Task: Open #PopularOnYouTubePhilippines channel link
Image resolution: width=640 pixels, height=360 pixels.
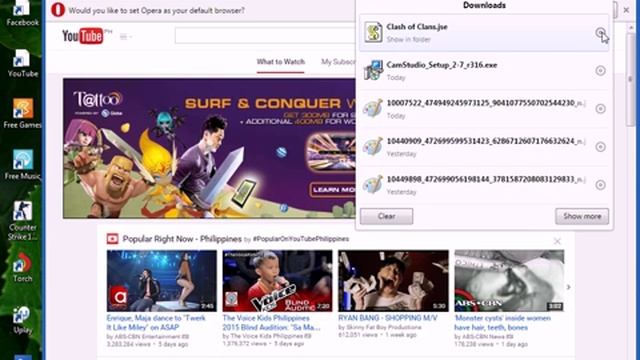Action: coord(301,239)
